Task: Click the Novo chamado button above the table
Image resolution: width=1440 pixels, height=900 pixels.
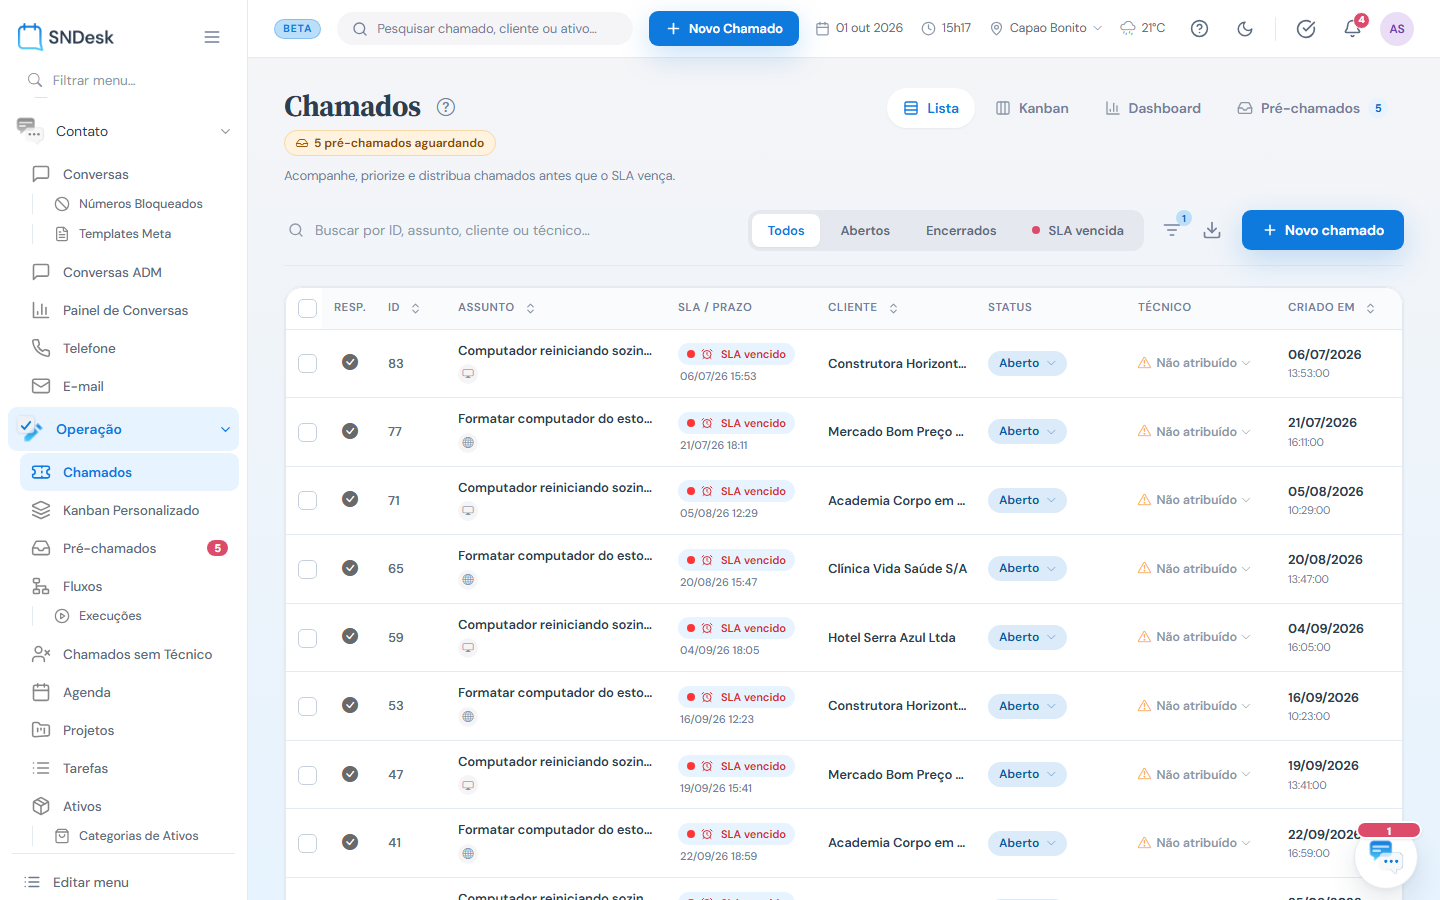Action: pos(1323,230)
